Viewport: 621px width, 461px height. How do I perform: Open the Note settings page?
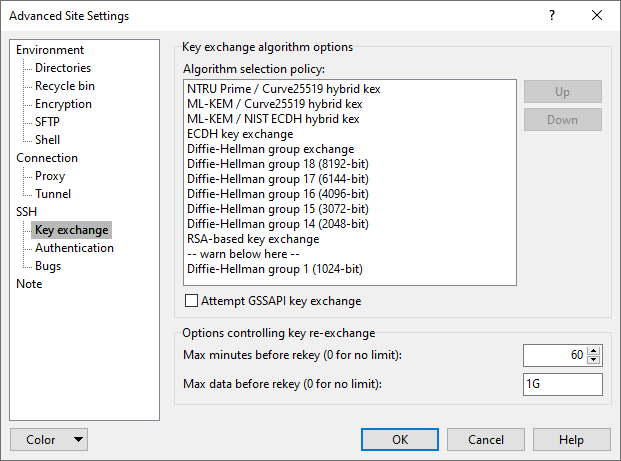pyautogui.click(x=29, y=284)
